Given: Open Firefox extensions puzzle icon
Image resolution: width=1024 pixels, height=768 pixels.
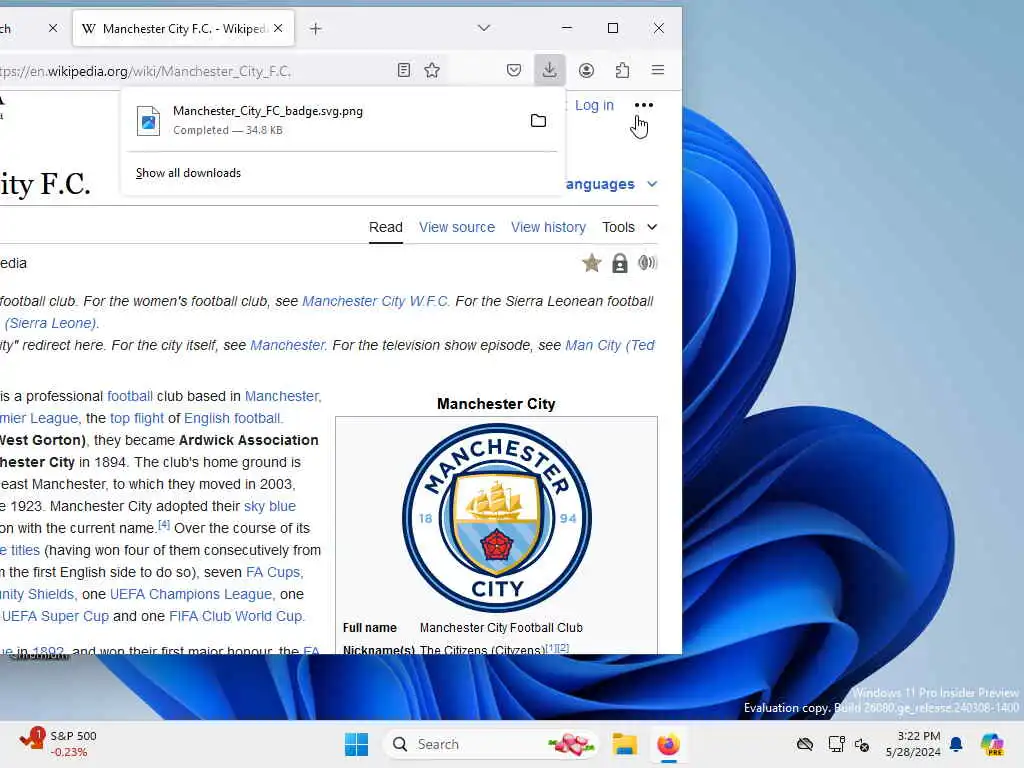Looking at the screenshot, I should [x=622, y=70].
